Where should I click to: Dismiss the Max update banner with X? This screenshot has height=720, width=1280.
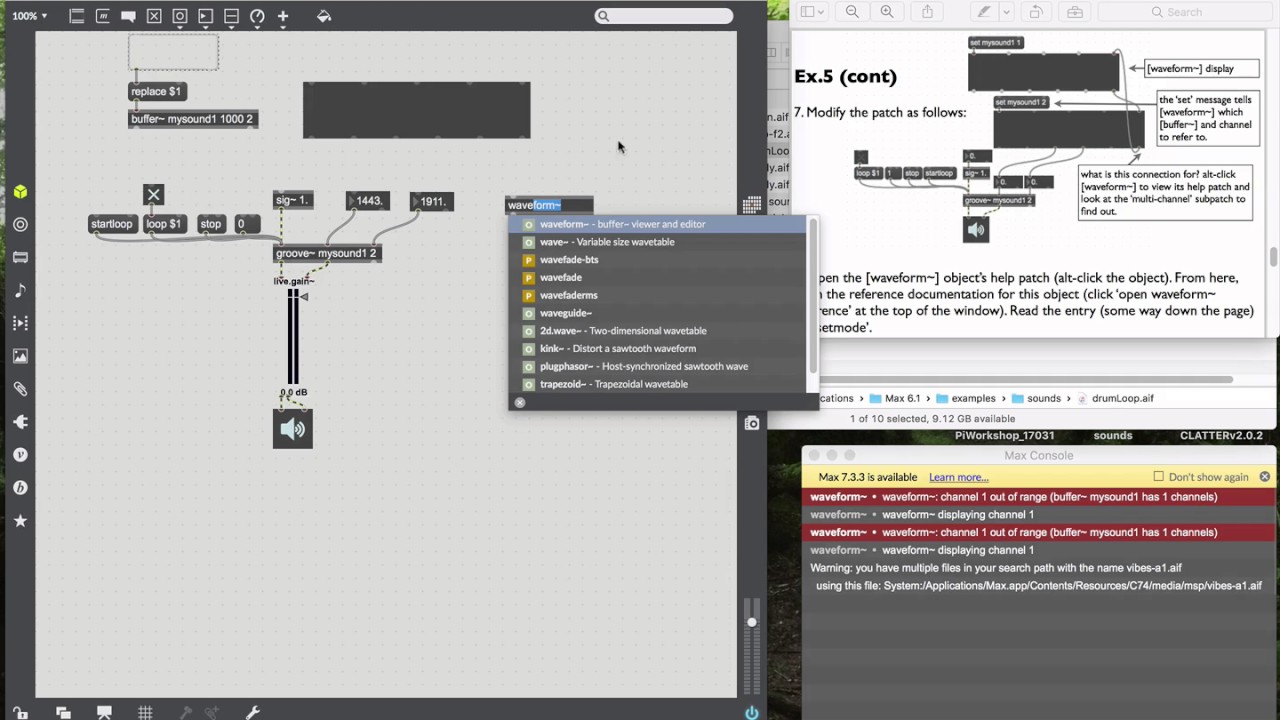pyautogui.click(x=1264, y=477)
